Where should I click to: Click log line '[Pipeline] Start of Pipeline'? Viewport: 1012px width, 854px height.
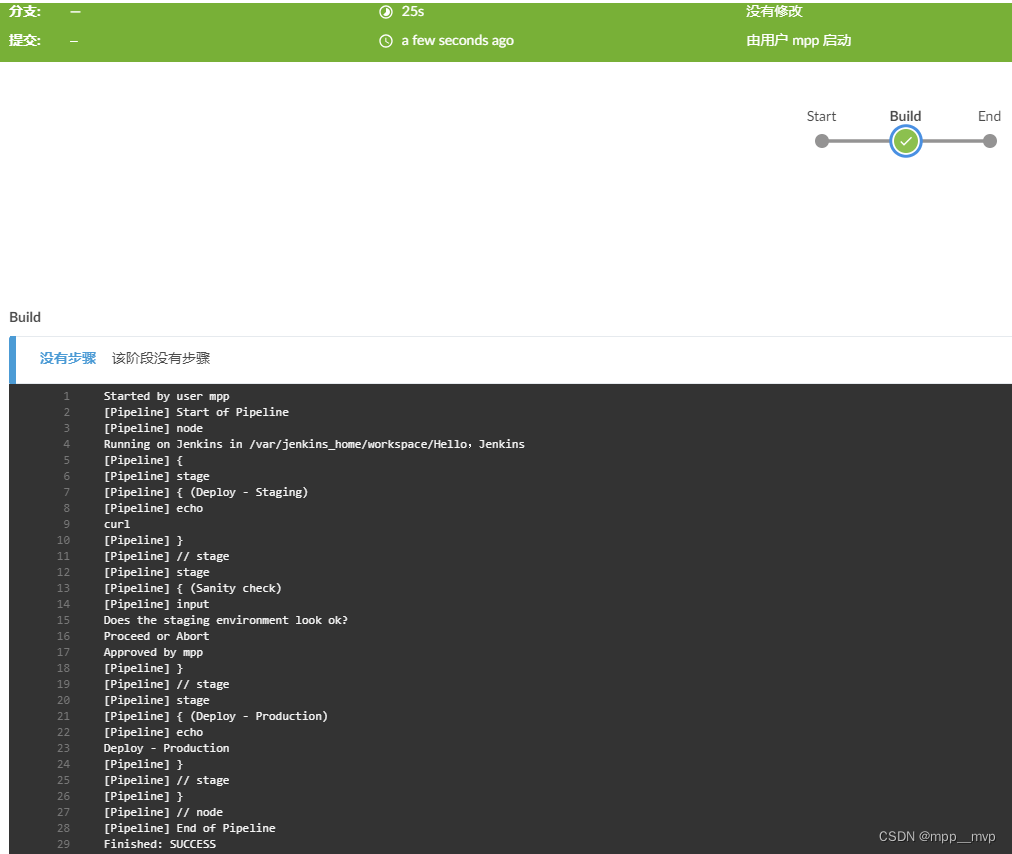click(x=196, y=412)
